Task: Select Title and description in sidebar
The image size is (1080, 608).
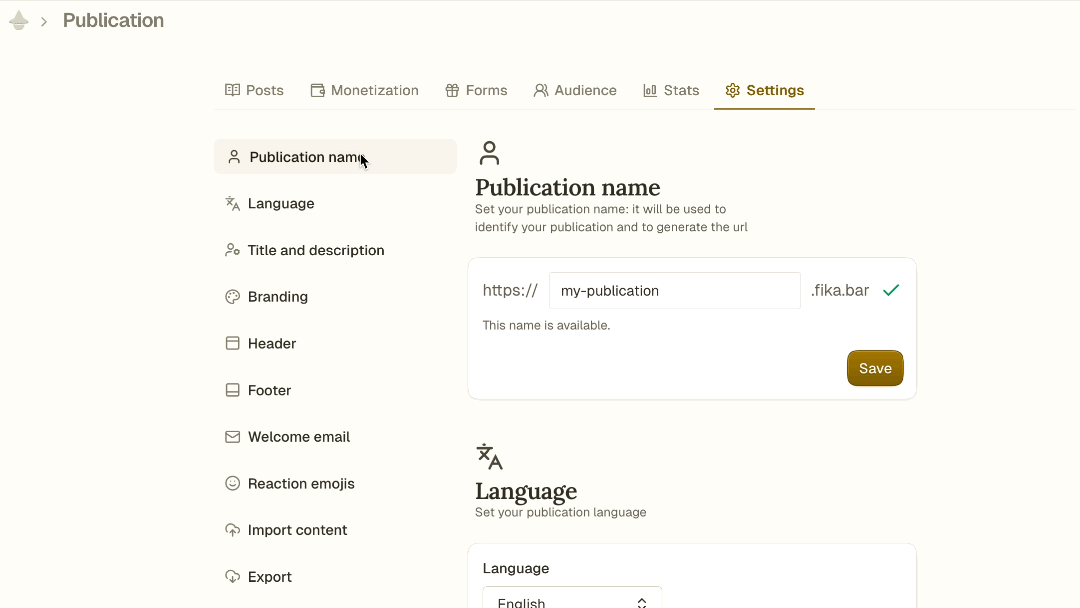Action: pyautogui.click(x=315, y=251)
